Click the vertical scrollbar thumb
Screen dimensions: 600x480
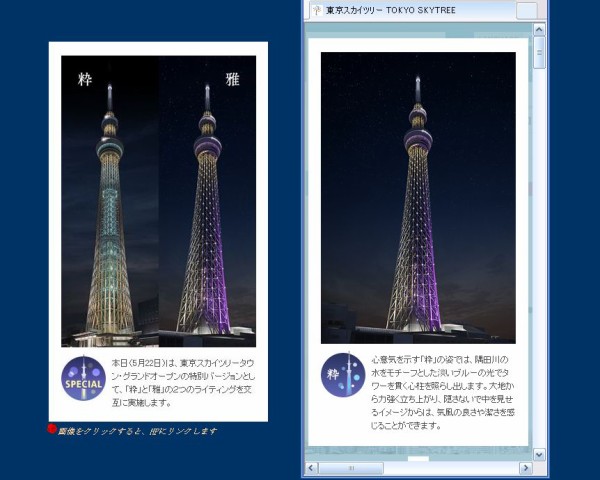[x=539, y=52]
